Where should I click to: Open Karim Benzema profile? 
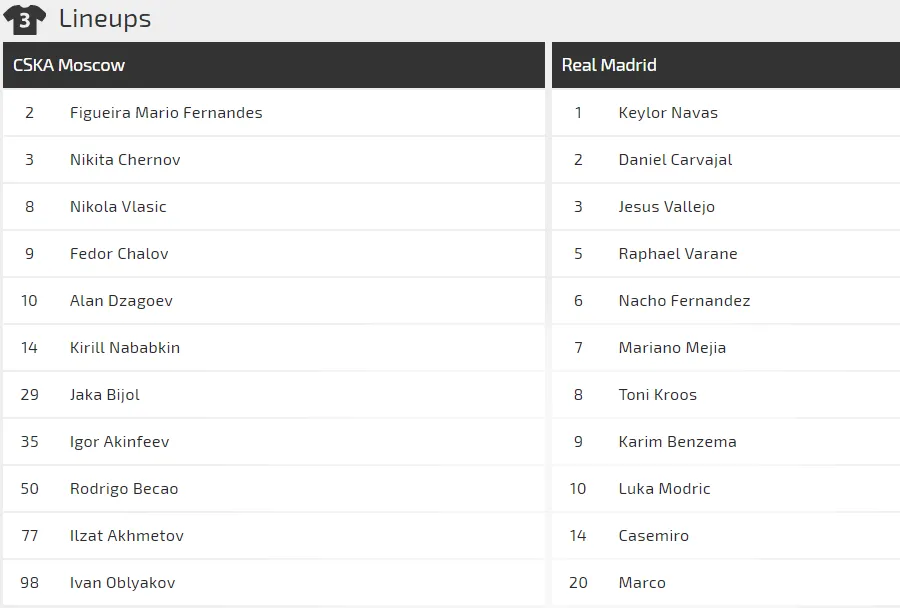pyautogui.click(x=677, y=442)
